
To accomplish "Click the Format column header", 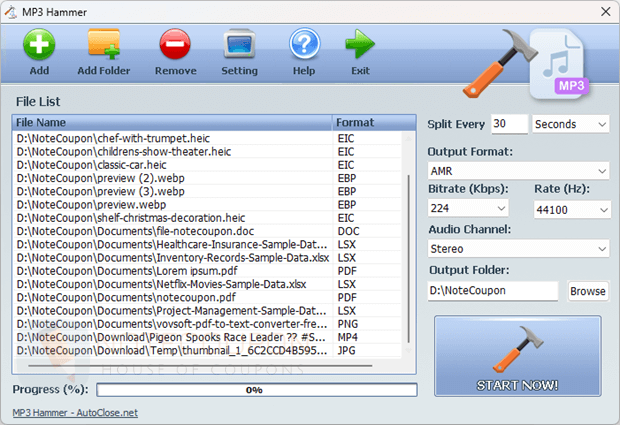I will (x=374, y=123).
